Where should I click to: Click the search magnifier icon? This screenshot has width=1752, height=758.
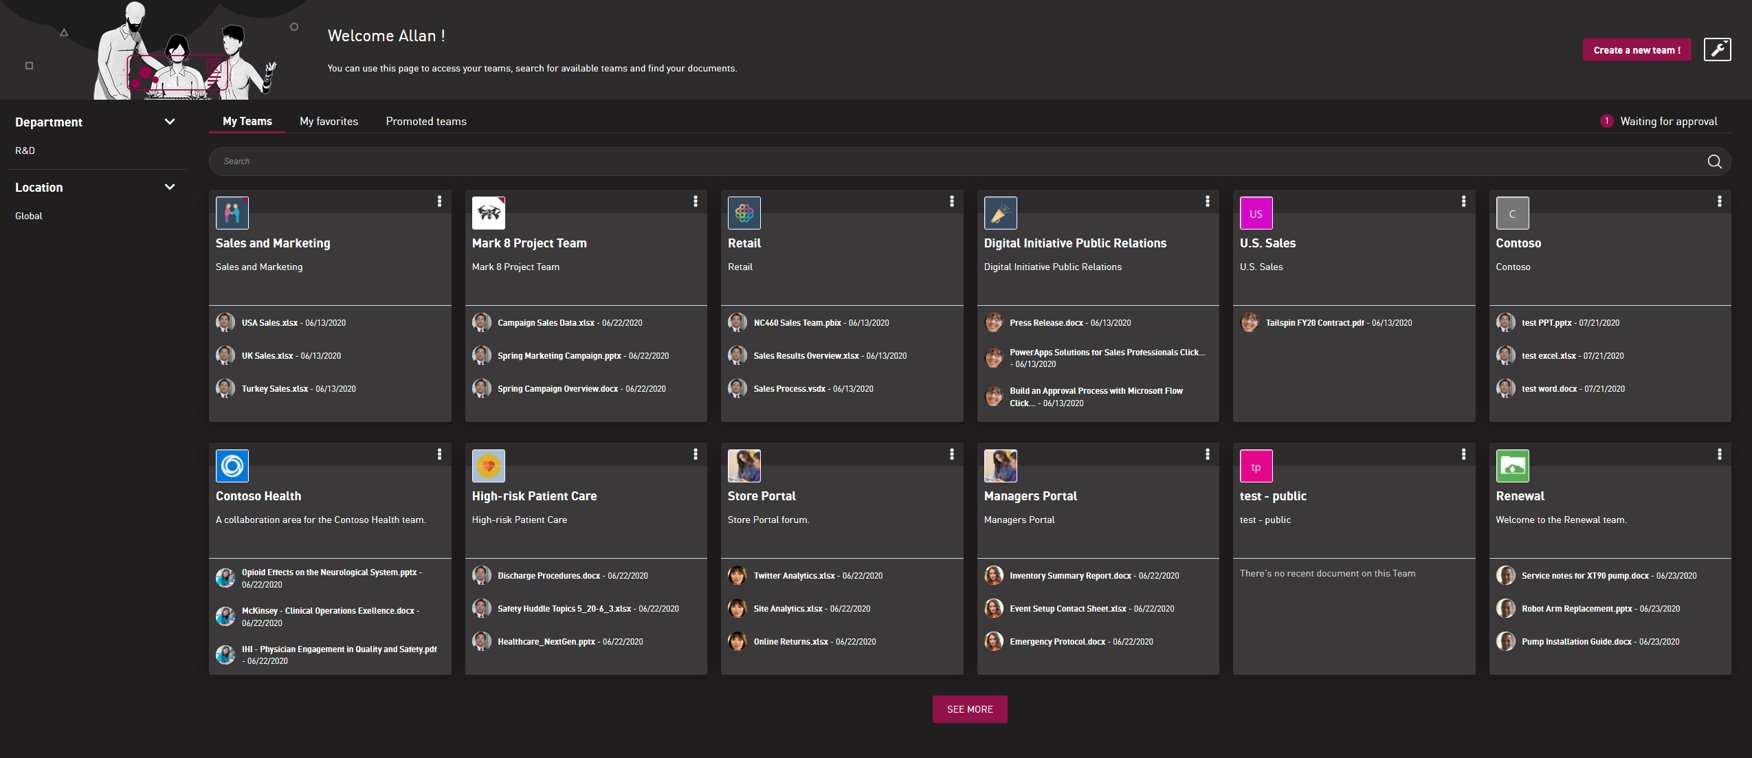point(1714,161)
